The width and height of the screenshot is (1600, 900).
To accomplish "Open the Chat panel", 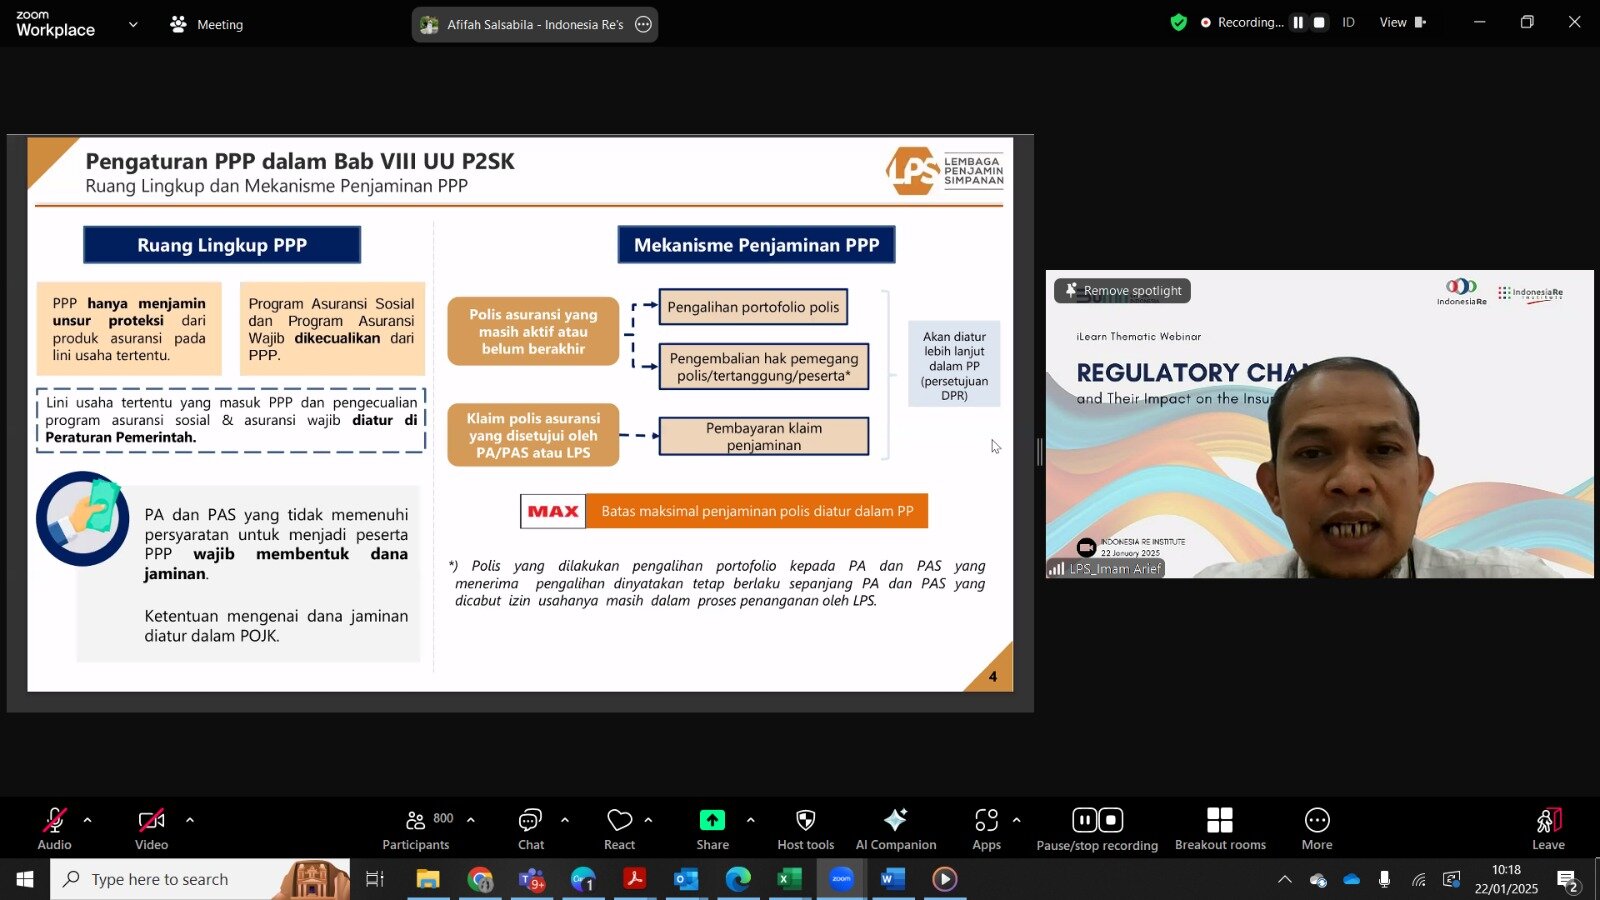I will [x=530, y=829].
